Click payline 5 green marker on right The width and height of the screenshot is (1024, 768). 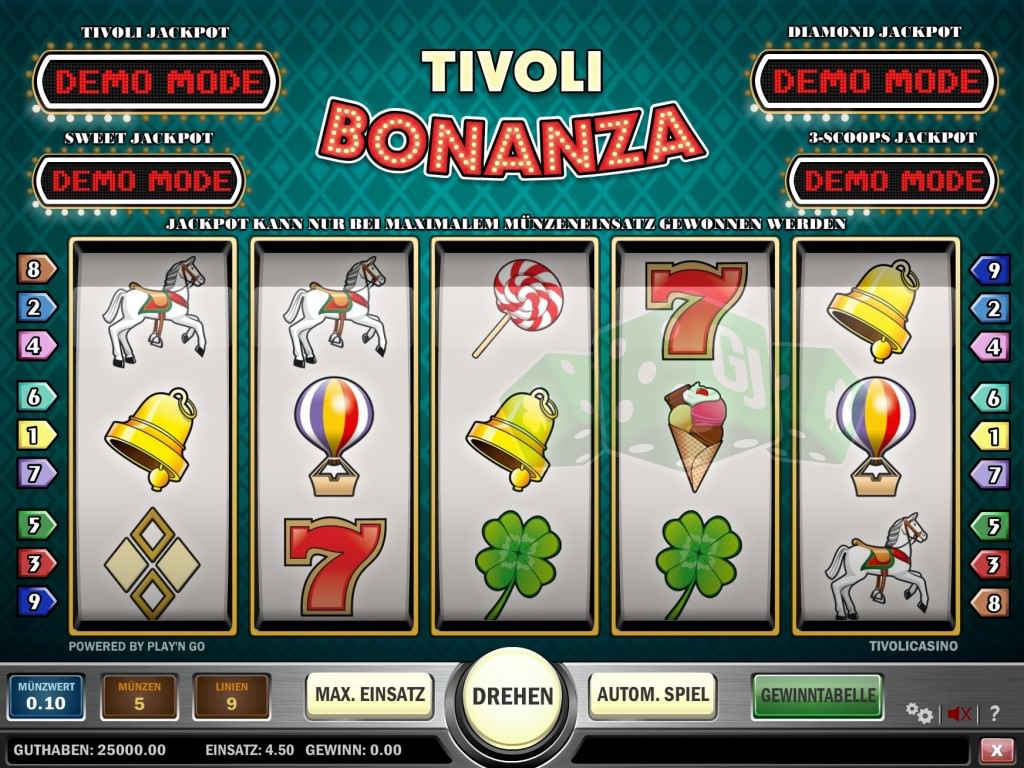click(x=990, y=526)
